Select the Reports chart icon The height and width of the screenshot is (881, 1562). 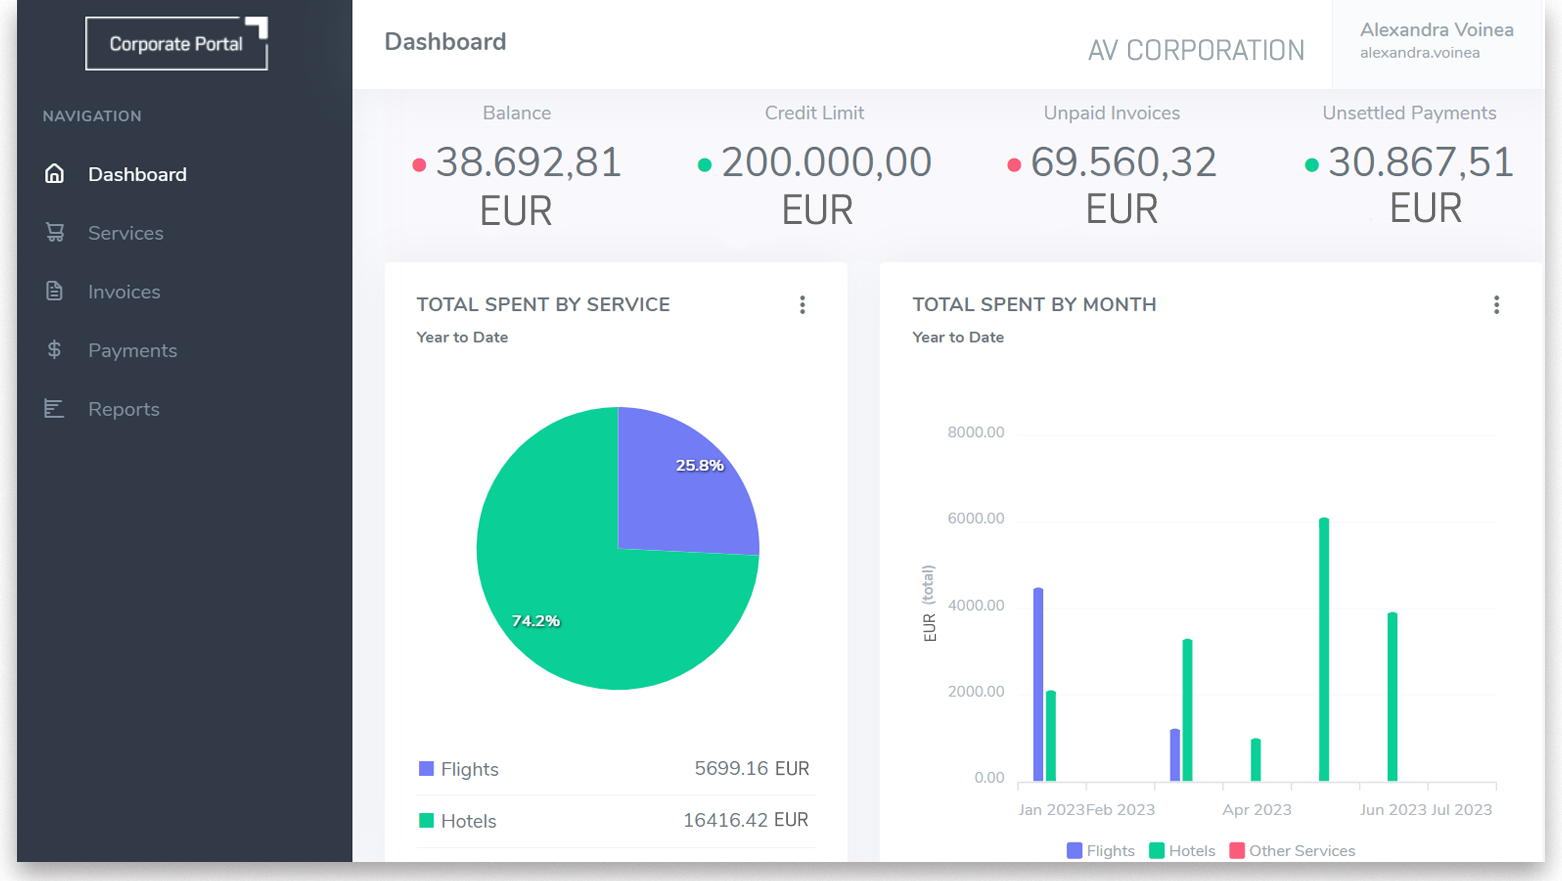[x=54, y=408]
